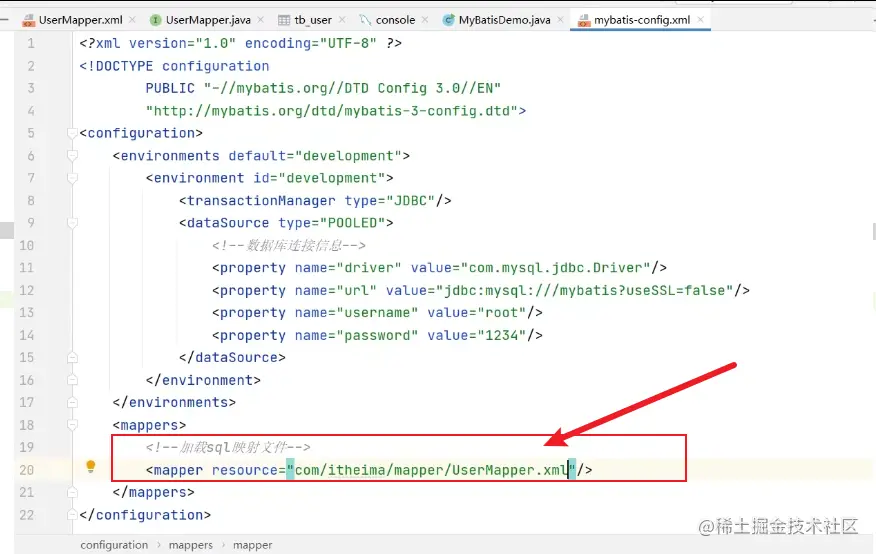Click the mapper breadcrumb
The width and height of the screenshot is (876, 554).
coord(253,545)
